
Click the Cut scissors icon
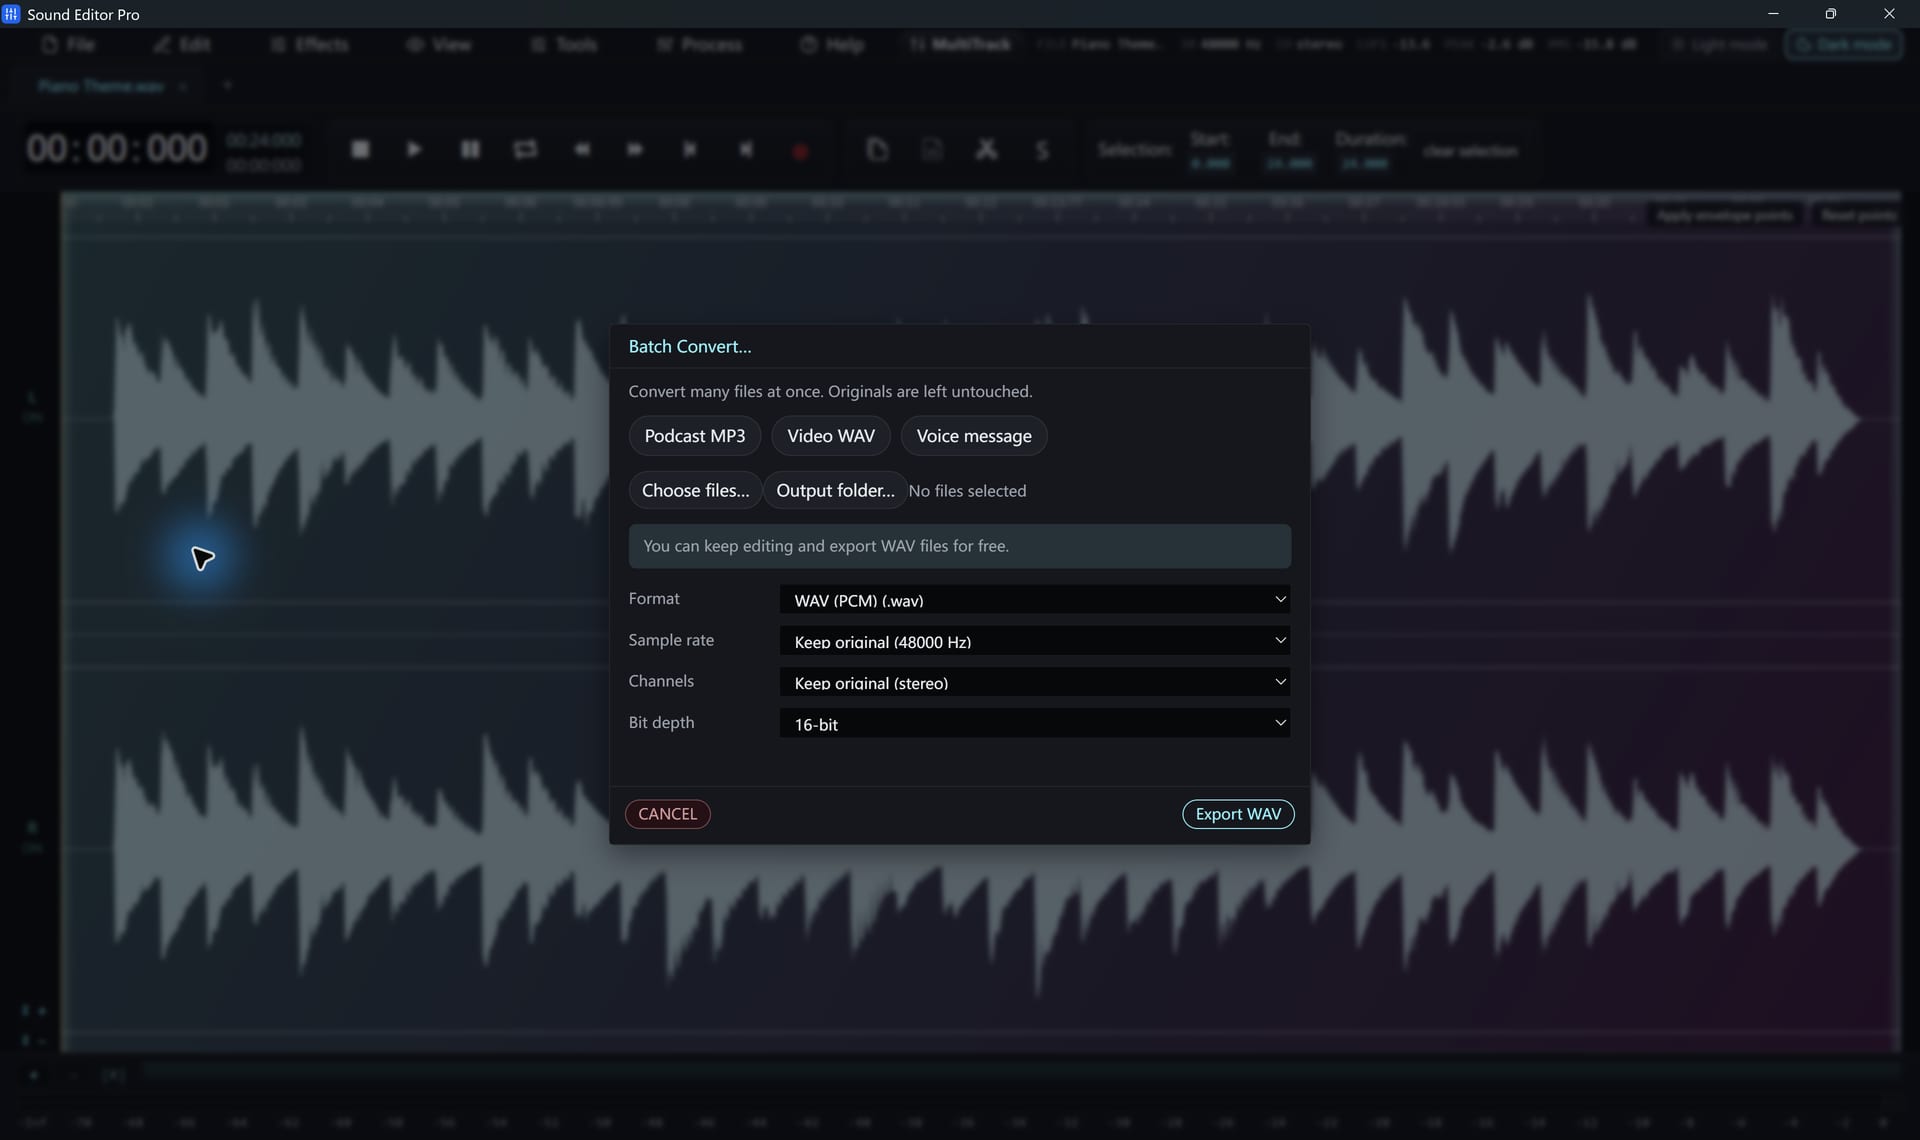pos(986,150)
